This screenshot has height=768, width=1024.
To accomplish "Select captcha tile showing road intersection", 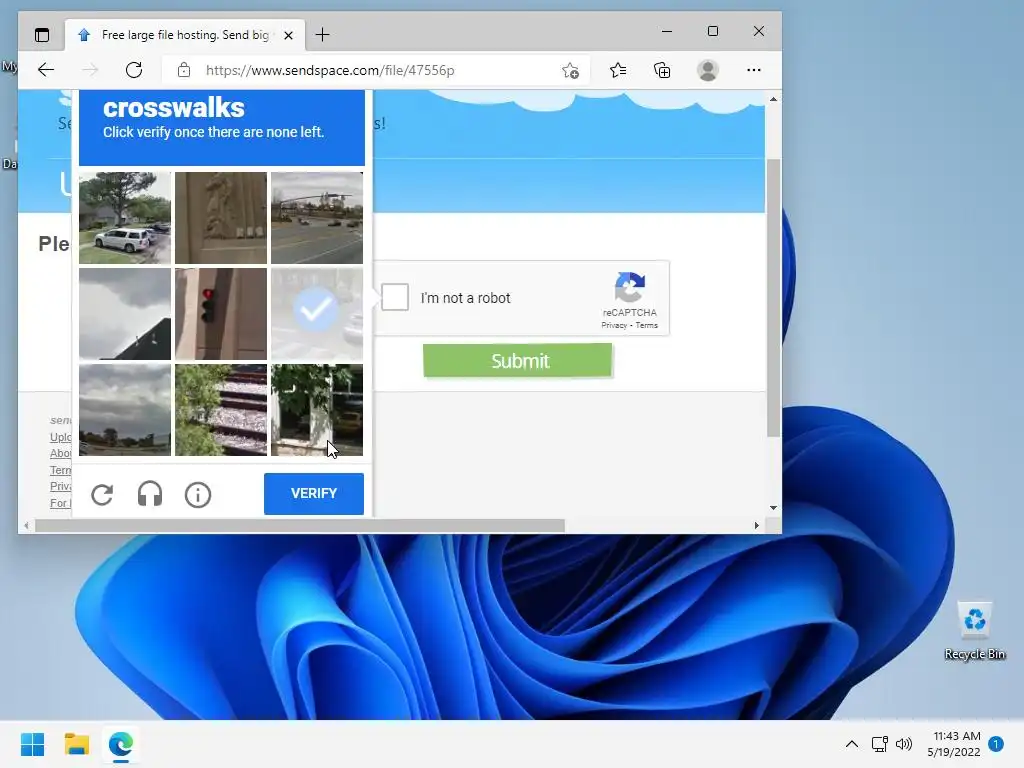I will (x=317, y=218).
